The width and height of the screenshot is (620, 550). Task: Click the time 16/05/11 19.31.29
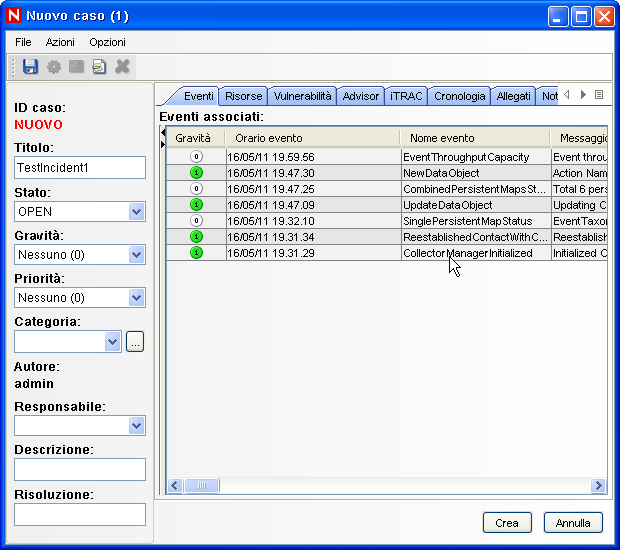click(271, 253)
